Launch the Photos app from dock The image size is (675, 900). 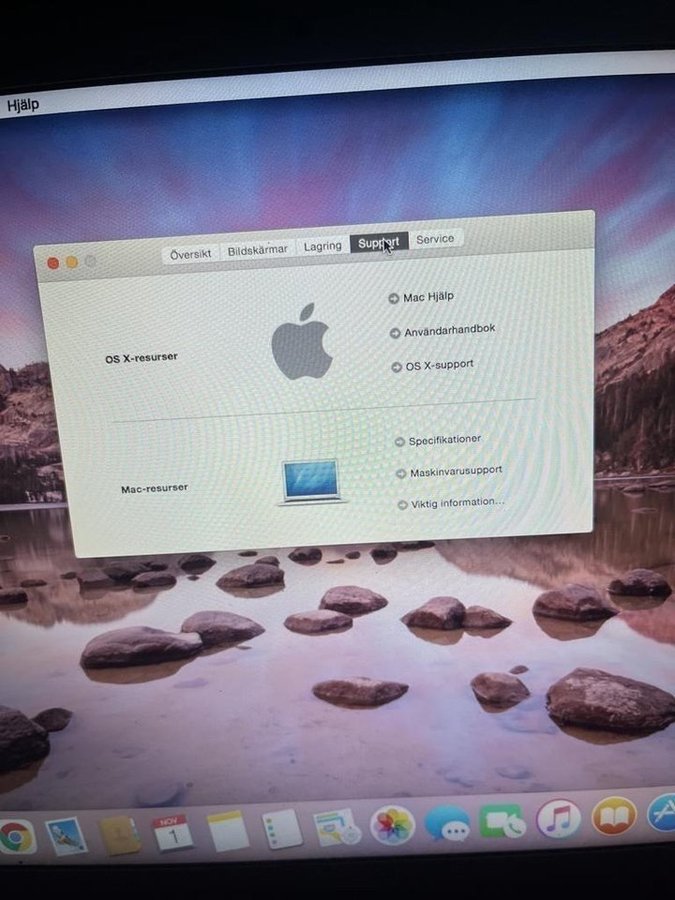coord(392,825)
